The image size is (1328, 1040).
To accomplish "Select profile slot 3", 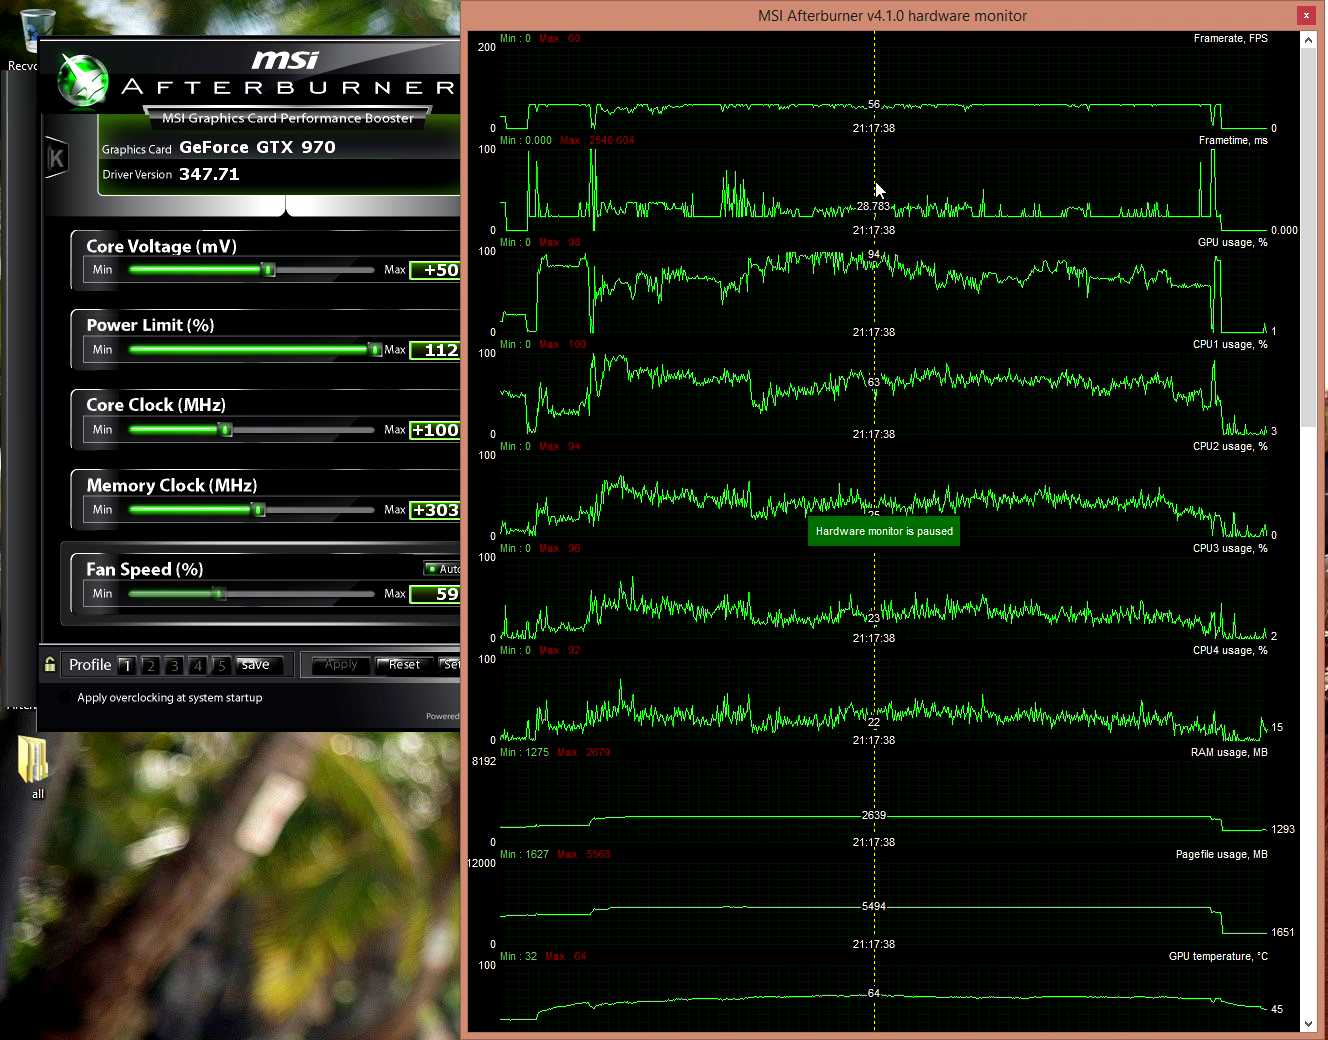I will click(174, 665).
